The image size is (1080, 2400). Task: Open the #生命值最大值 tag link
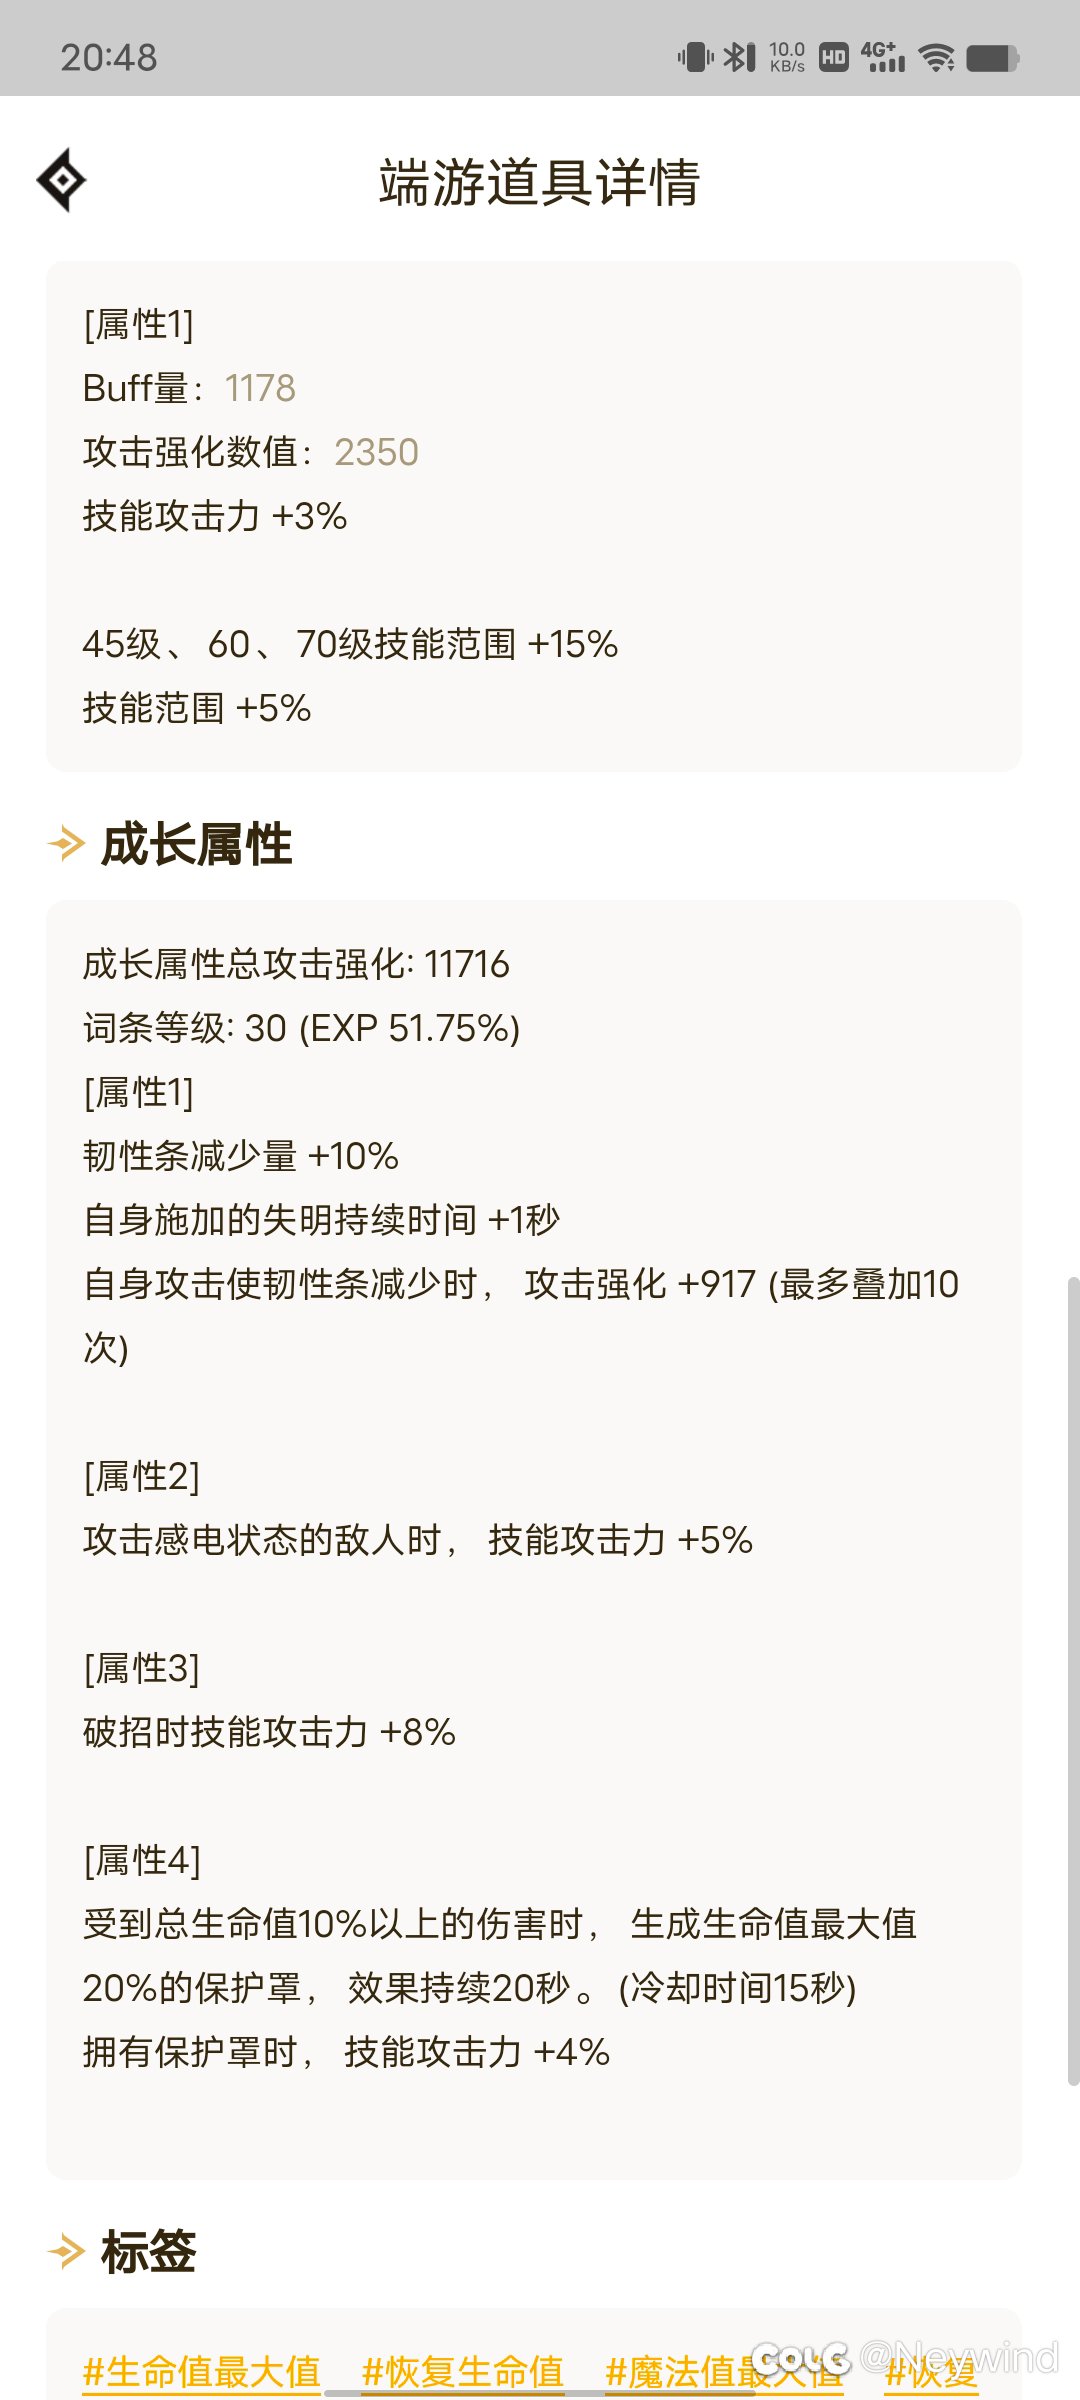[x=202, y=2372]
